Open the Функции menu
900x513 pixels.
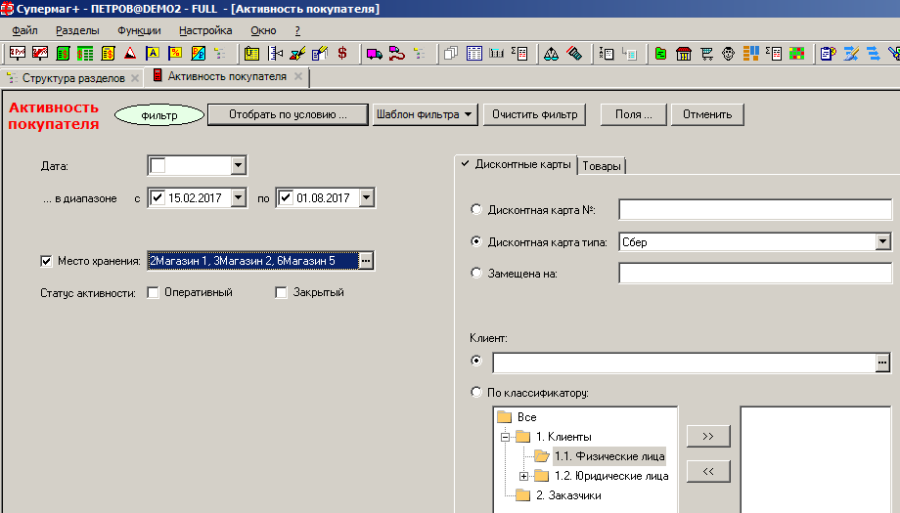click(139, 30)
